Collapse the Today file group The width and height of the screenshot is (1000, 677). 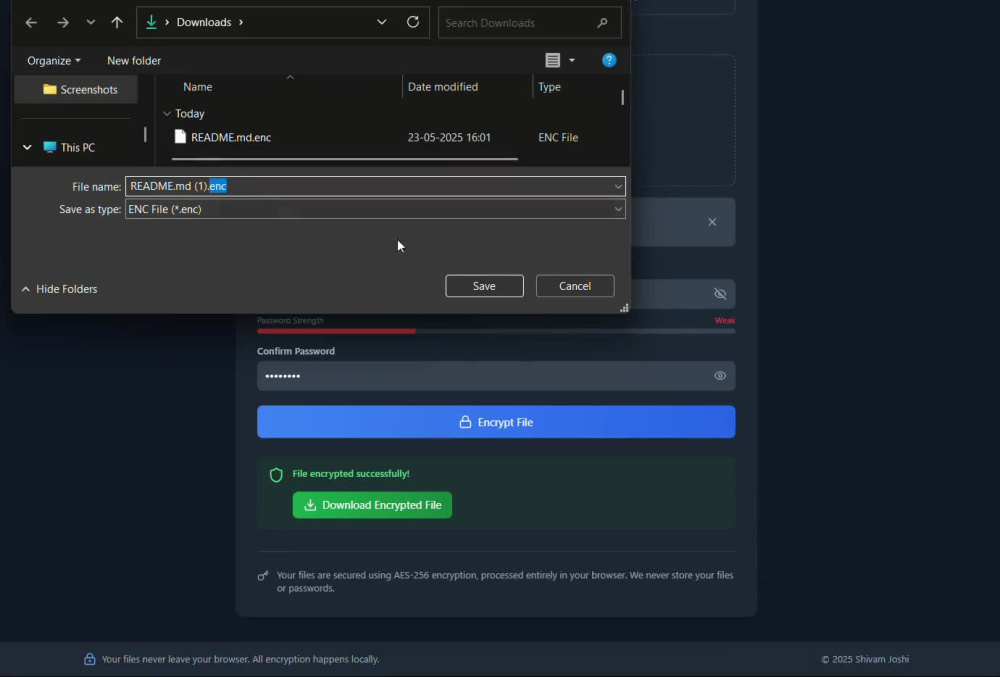pyautogui.click(x=166, y=113)
